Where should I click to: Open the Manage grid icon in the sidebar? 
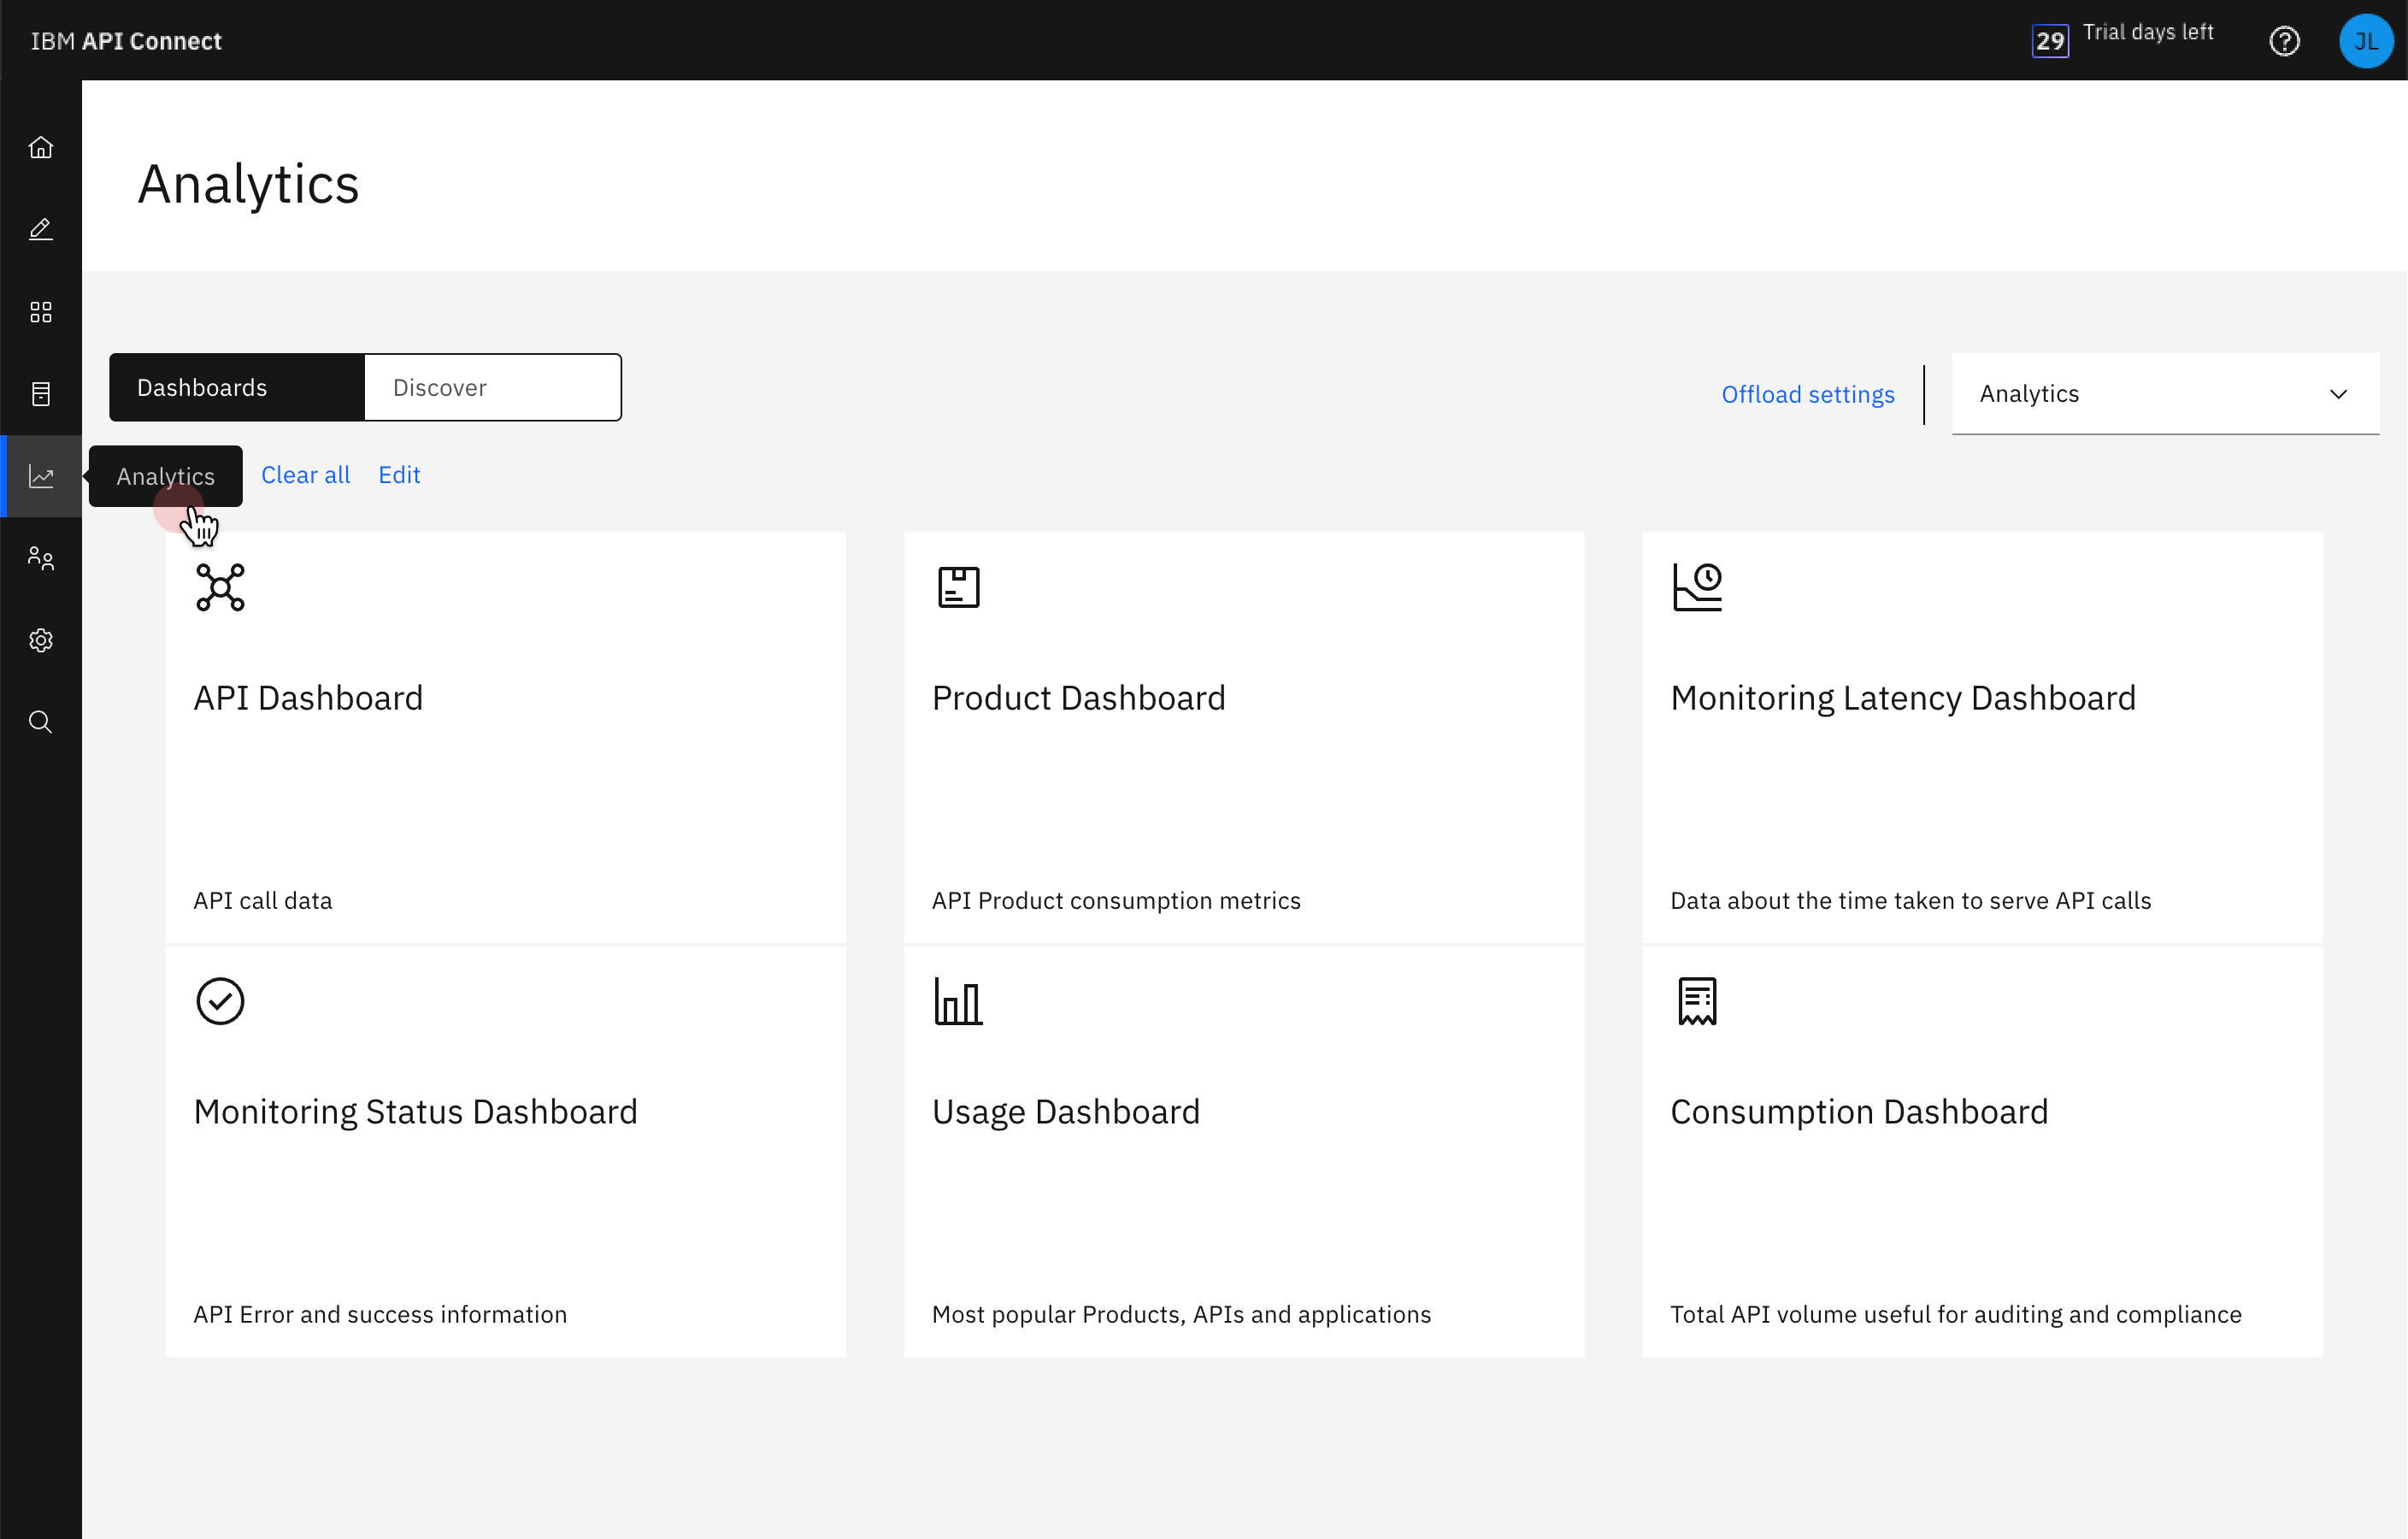pos(41,312)
